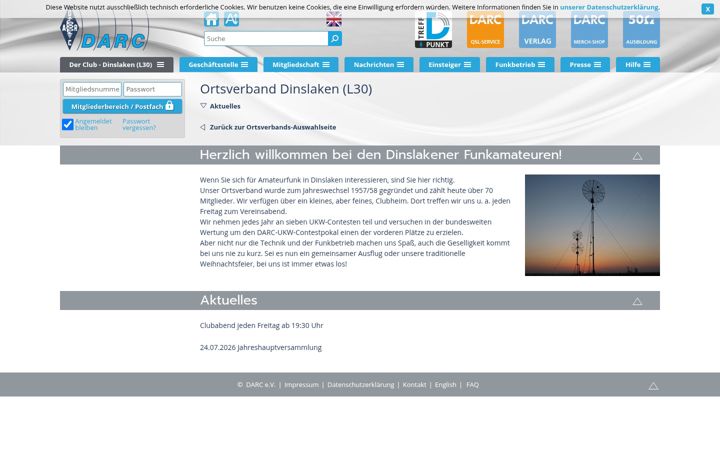The image size is (720, 450).
Task: Open the Hilfe menu
Action: pyautogui.click(x=638, y=65)
